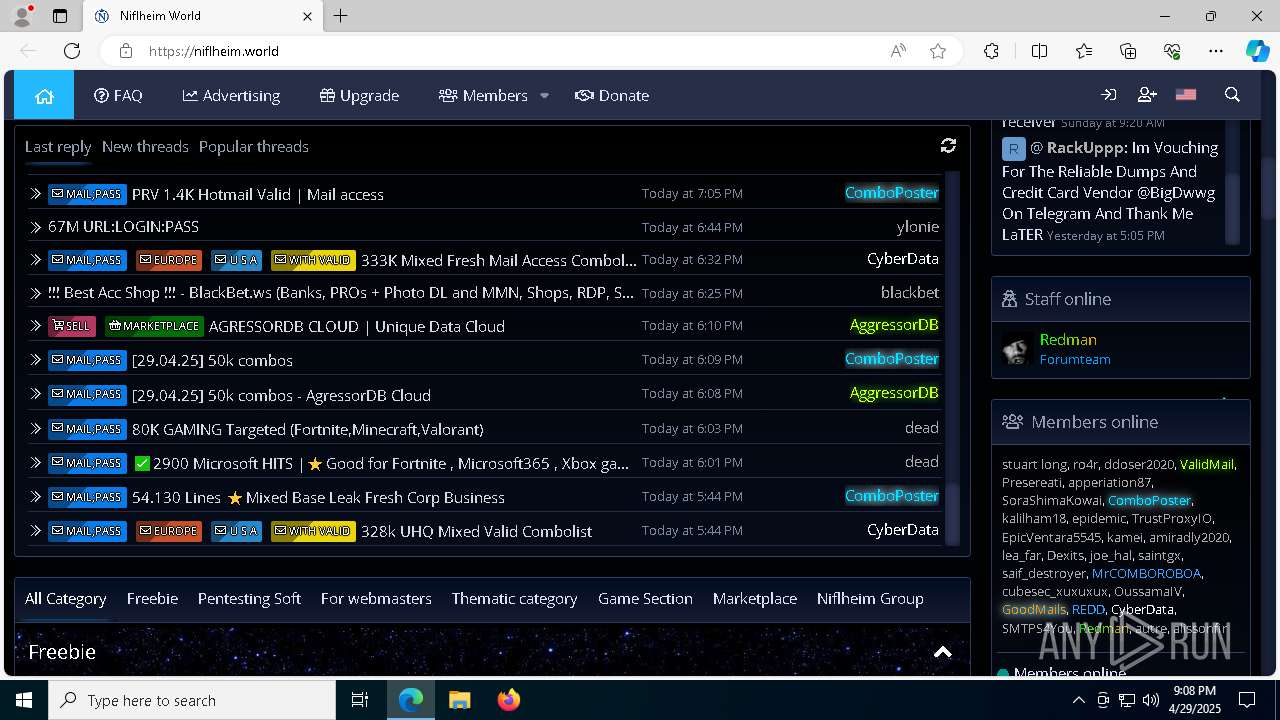Reload the page with browser refresh
1280x720 pixels.
click(x=72, y=51)
